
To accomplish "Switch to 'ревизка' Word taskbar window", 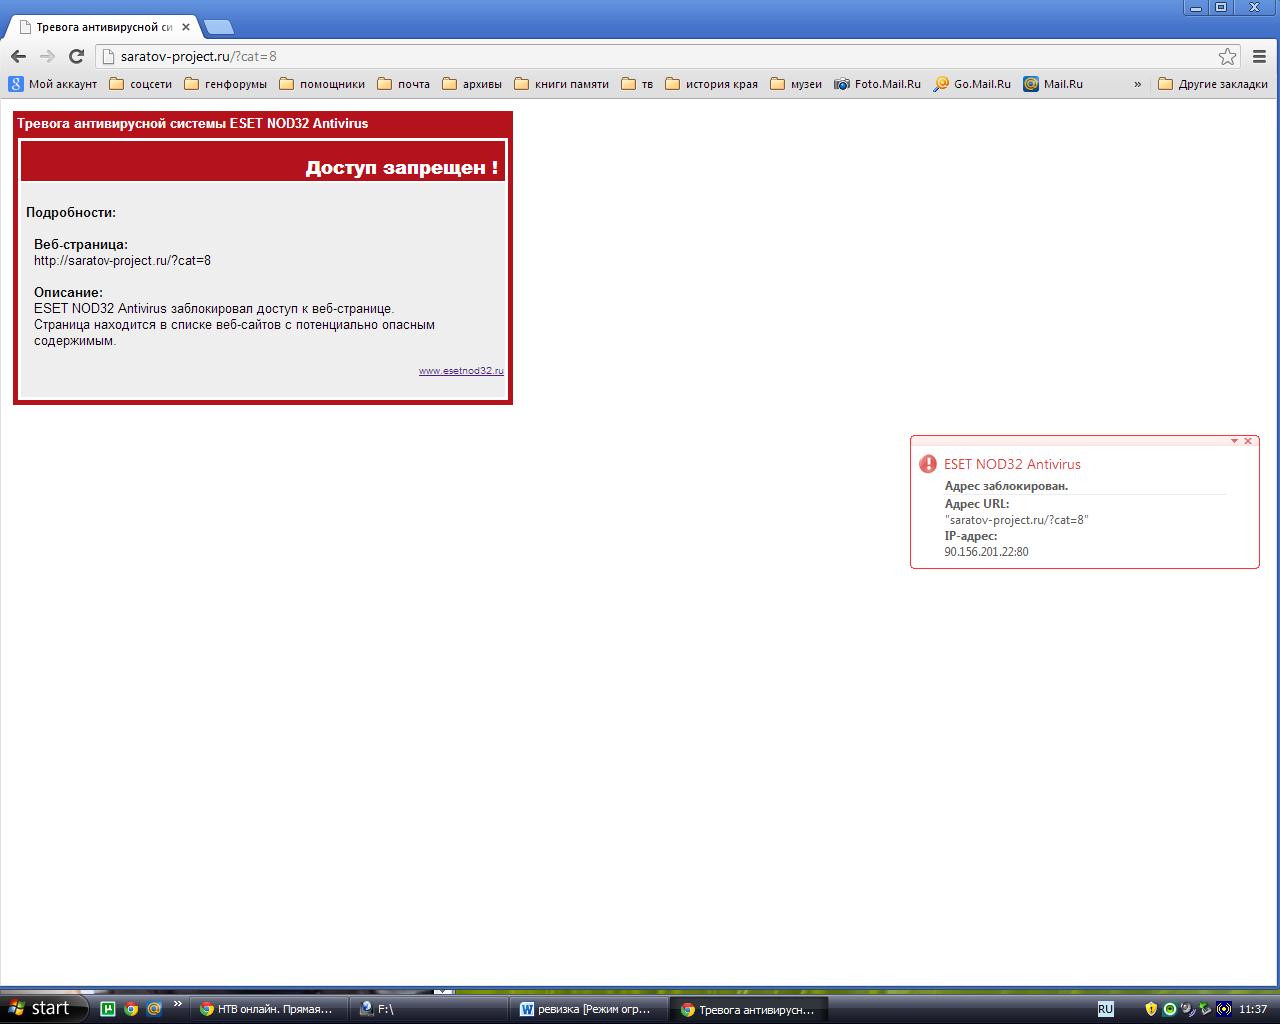I will click(x=590, y=1009).
